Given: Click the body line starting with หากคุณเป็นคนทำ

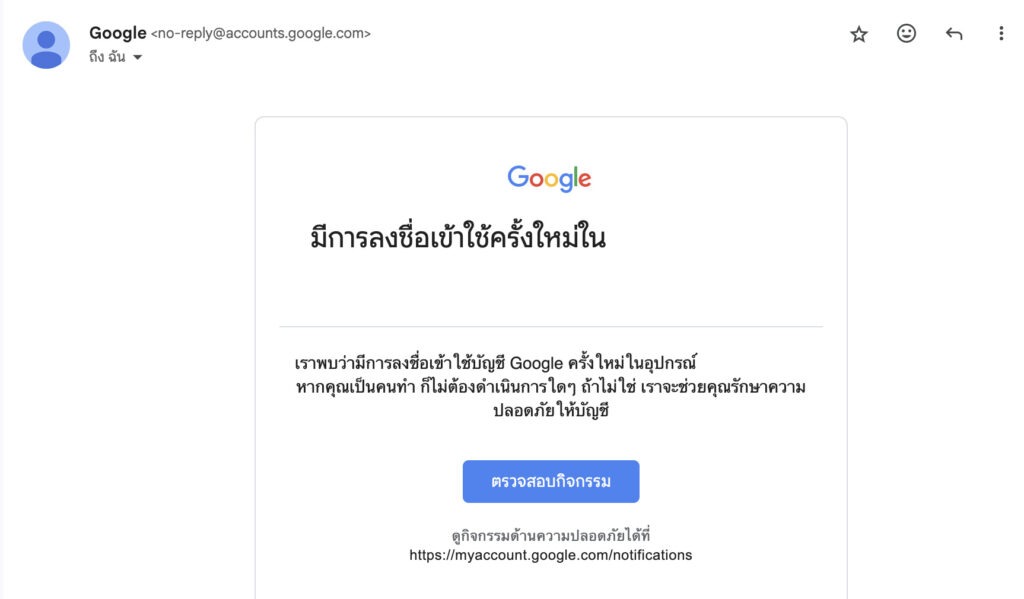Looking at the screenshot, I should [550, 386].
